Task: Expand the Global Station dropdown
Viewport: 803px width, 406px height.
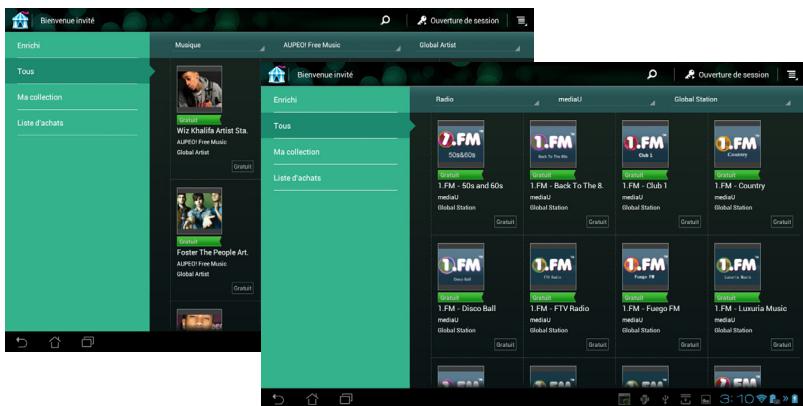Action: pyautogui.click(x=731, y=99)
